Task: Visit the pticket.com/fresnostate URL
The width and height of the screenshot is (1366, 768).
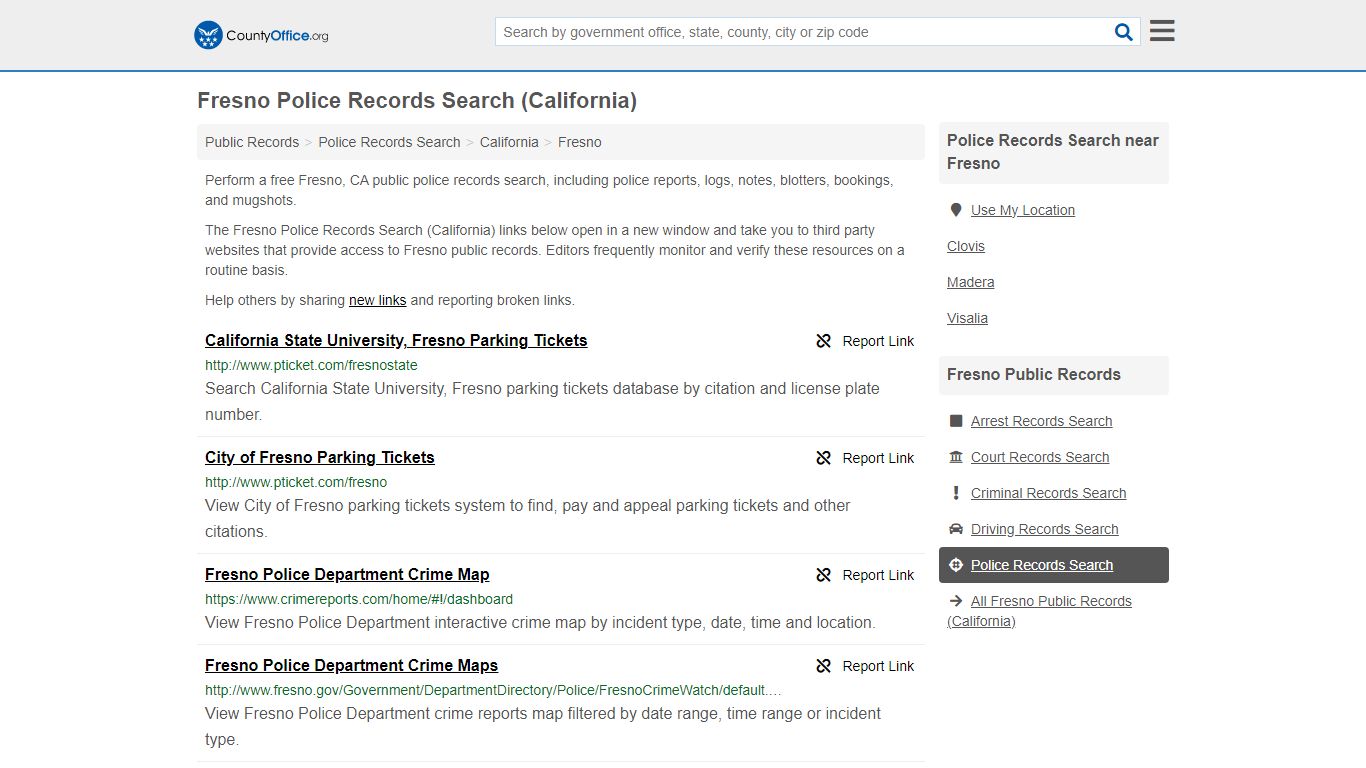Action: coord(311,365)
